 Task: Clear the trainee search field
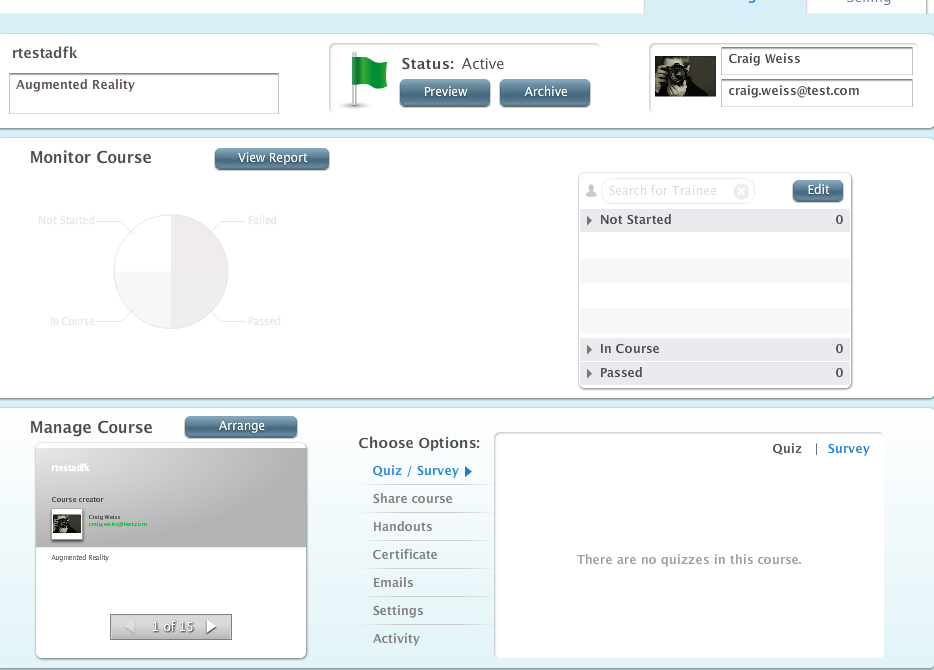[741, 191]
